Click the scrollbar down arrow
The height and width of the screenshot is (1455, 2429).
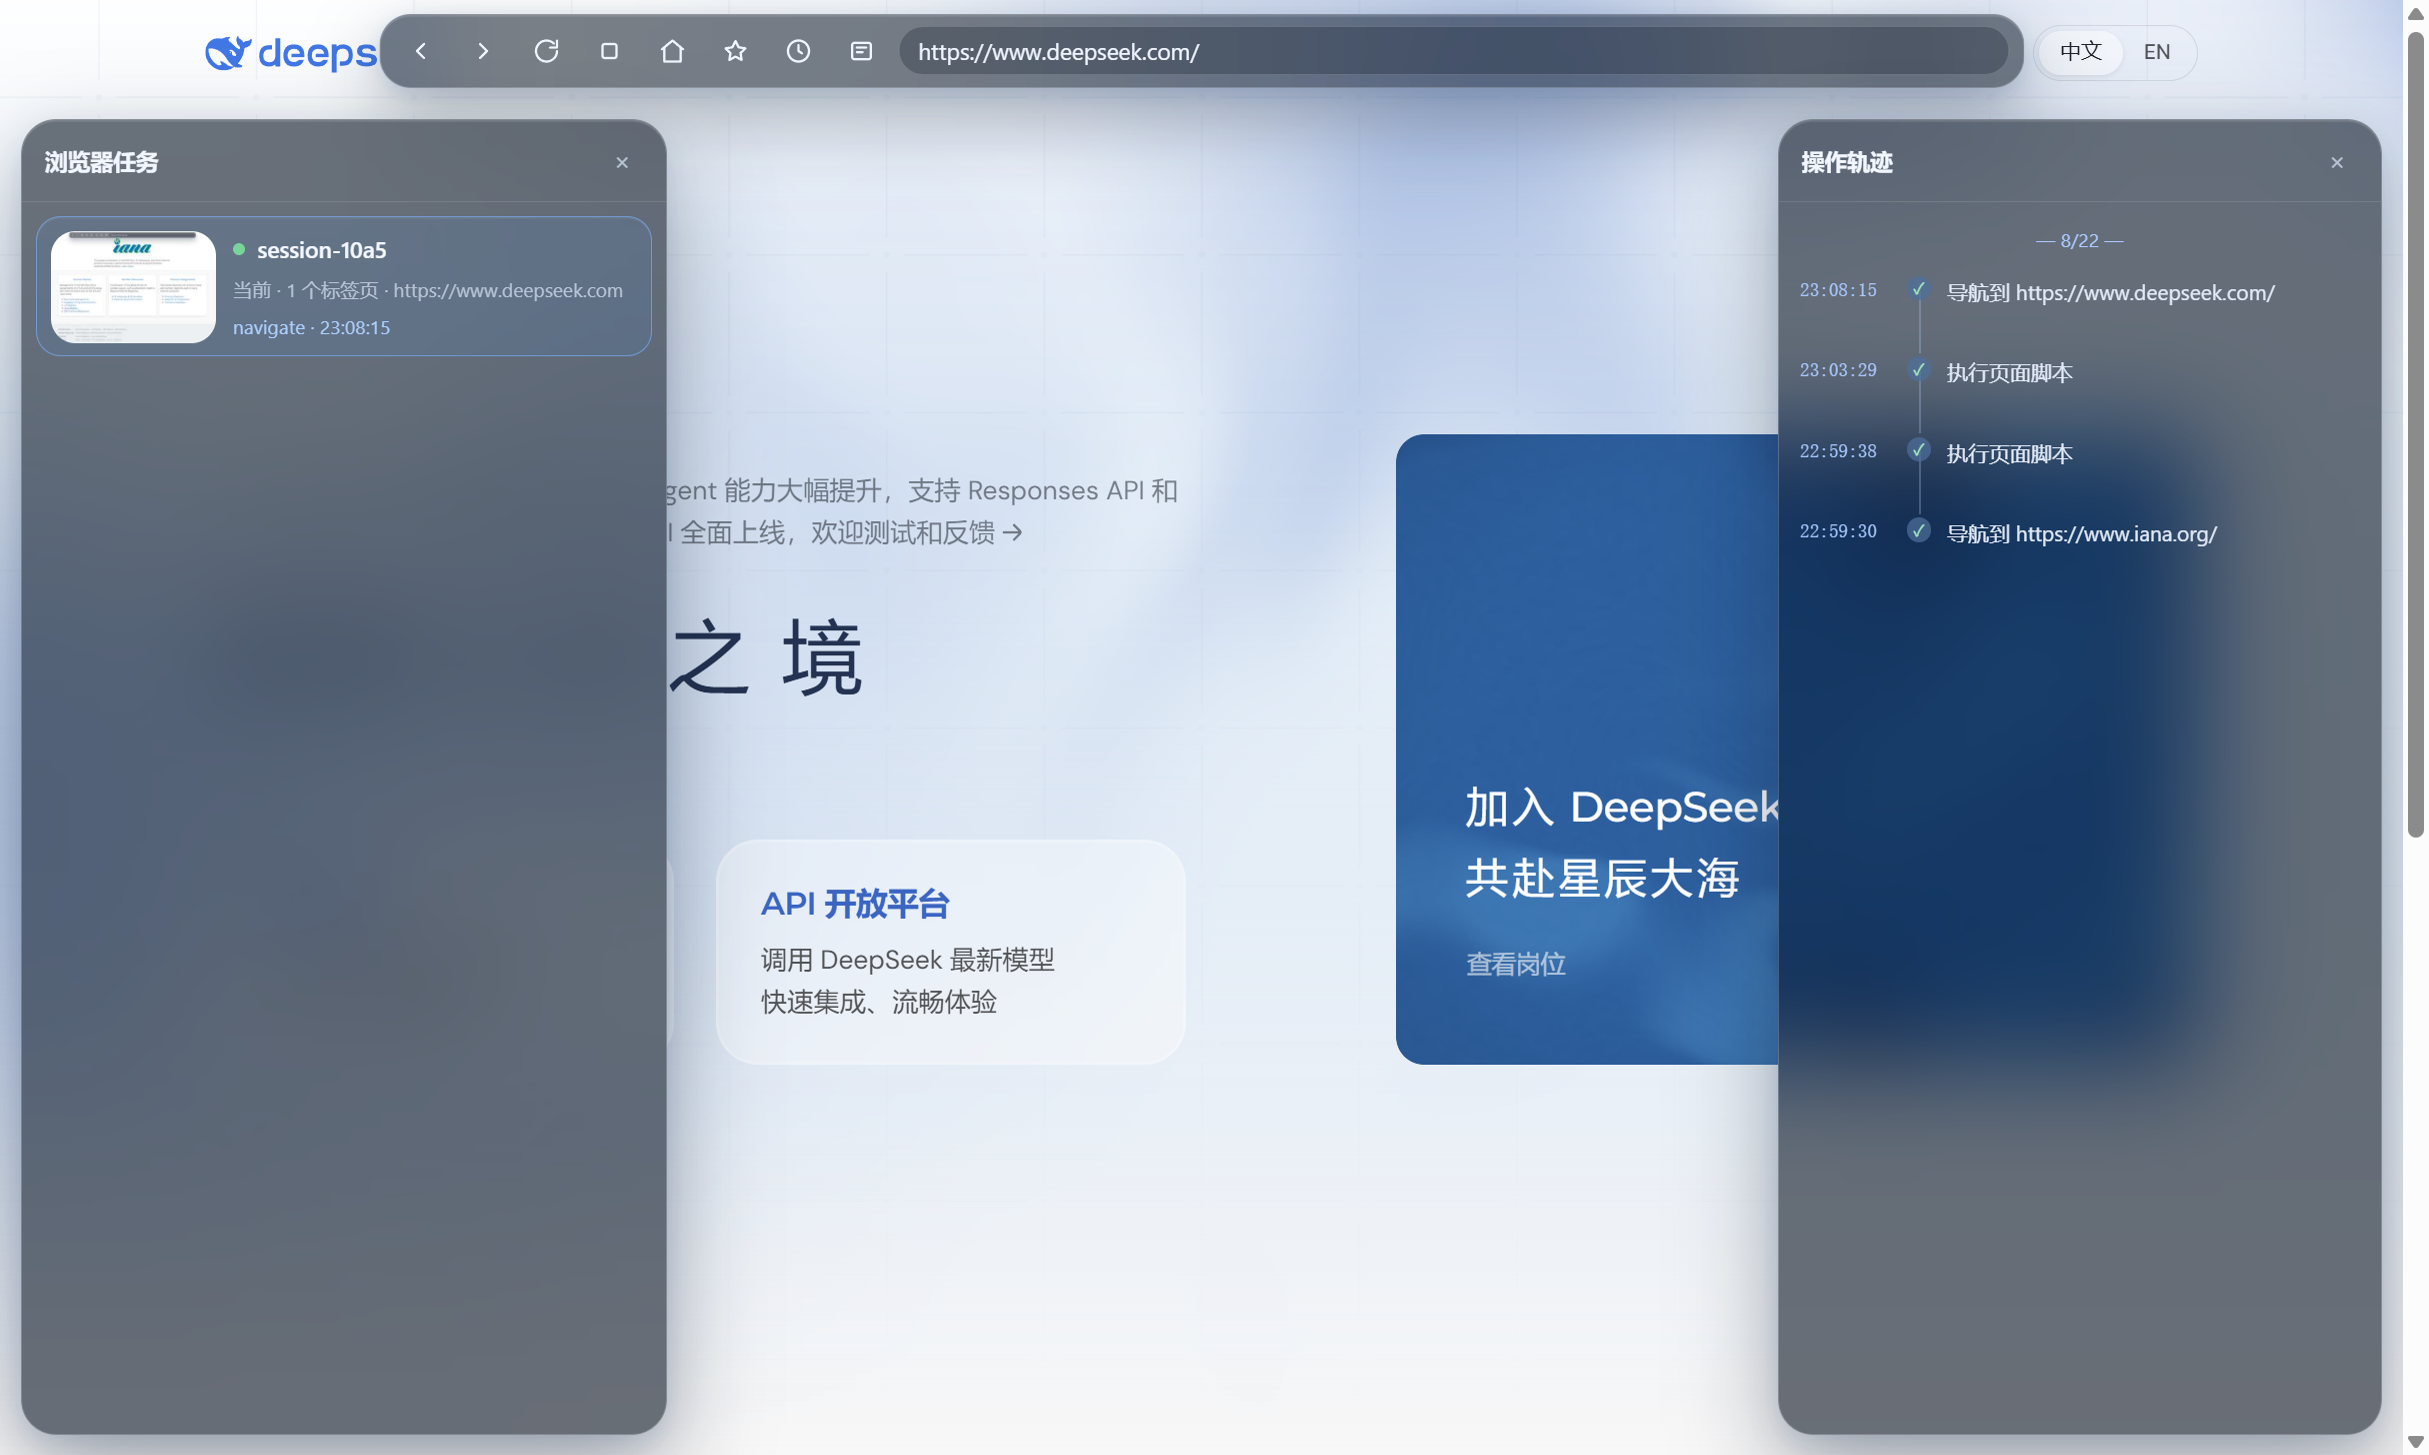(2415, 1441)
